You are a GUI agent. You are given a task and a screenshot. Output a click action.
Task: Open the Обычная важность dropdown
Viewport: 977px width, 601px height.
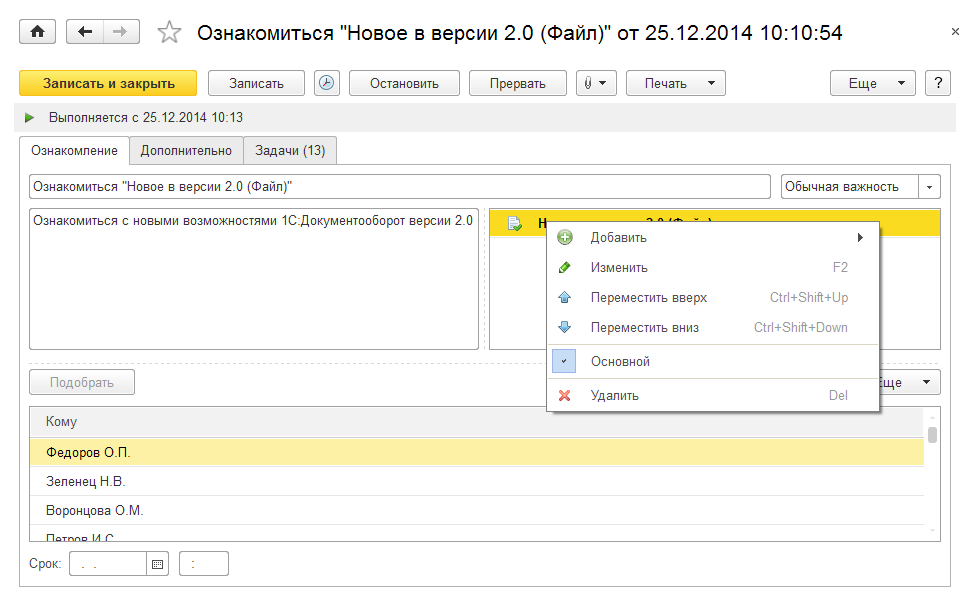[x=930, y=187]
